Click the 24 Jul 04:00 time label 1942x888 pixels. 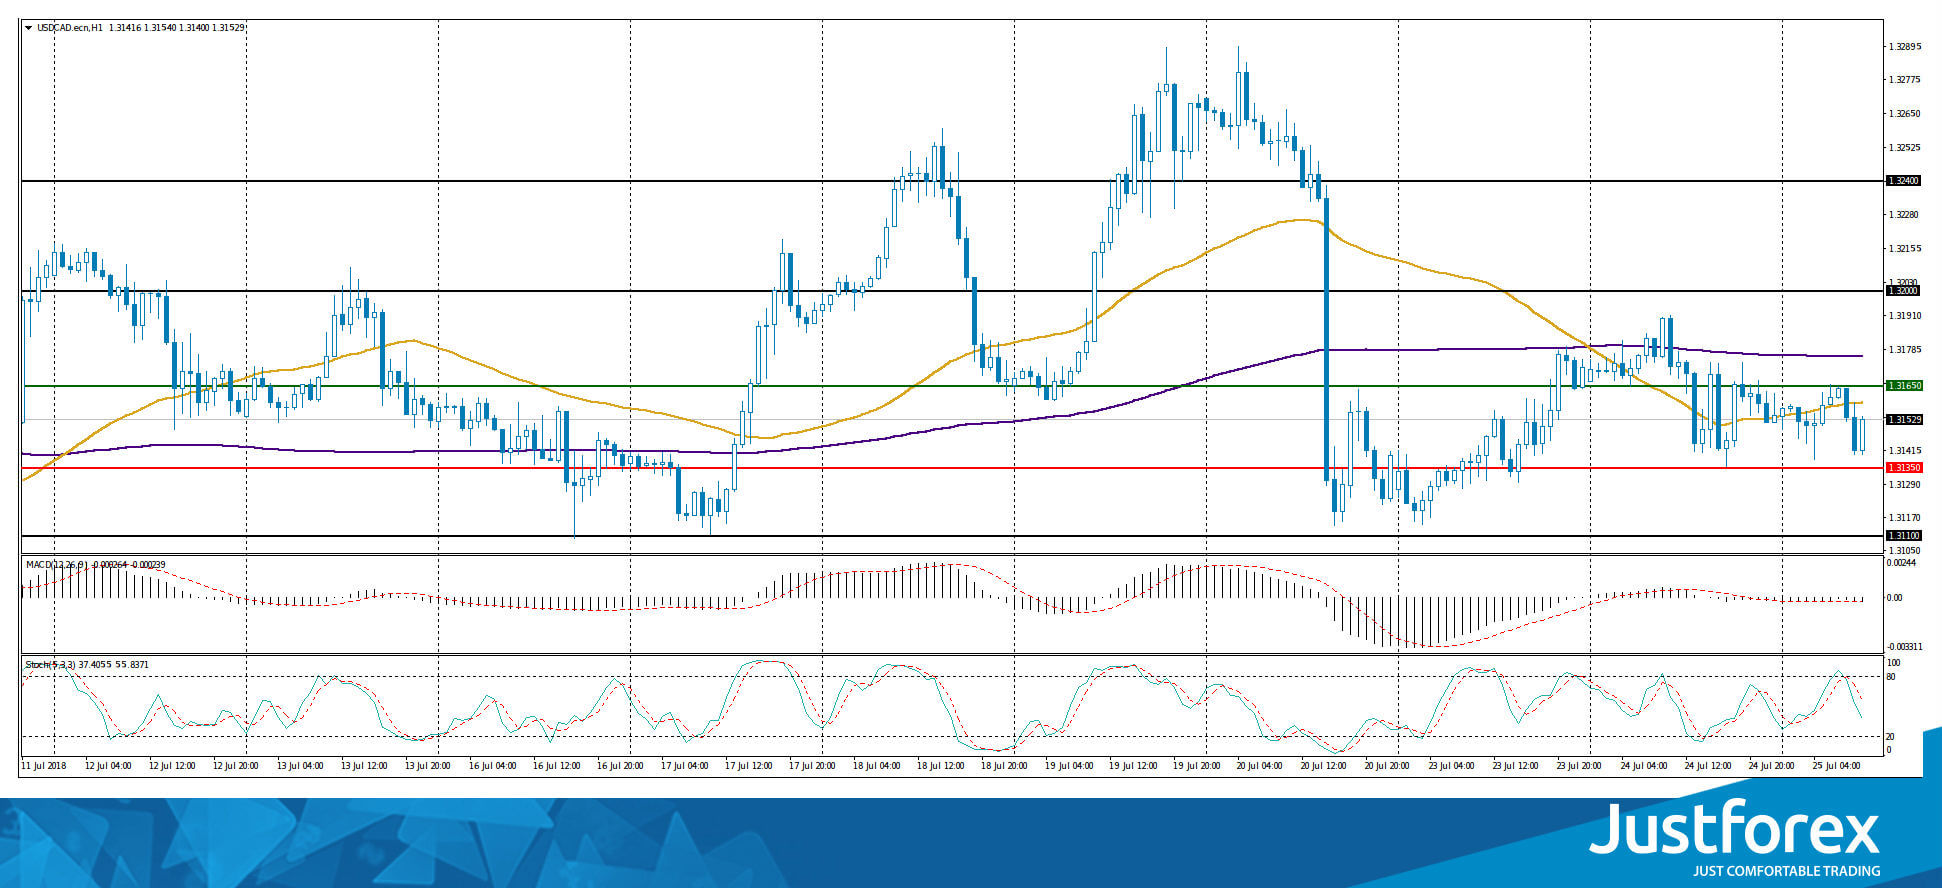[x=1645, y=766]
